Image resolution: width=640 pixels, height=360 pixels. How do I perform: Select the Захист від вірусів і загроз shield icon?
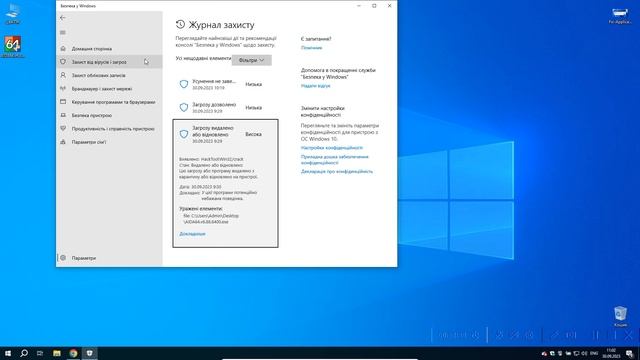point(63,62)
